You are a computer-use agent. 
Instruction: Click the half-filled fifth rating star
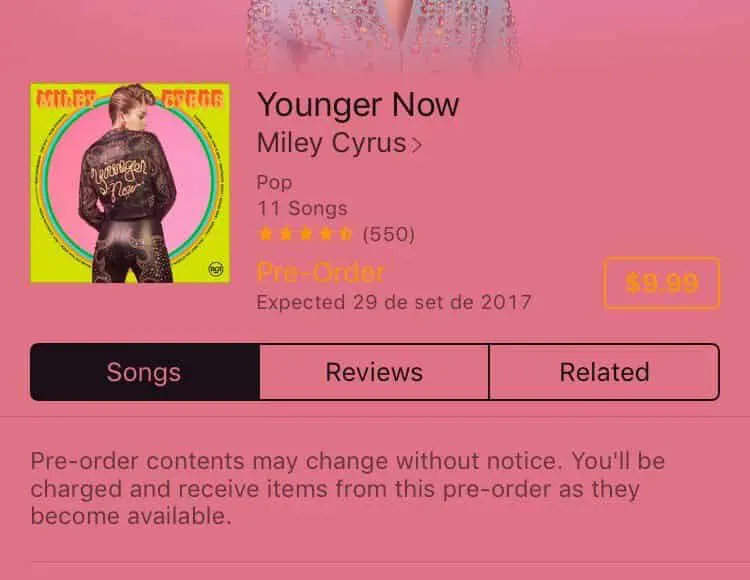click(x=345, y=234)
